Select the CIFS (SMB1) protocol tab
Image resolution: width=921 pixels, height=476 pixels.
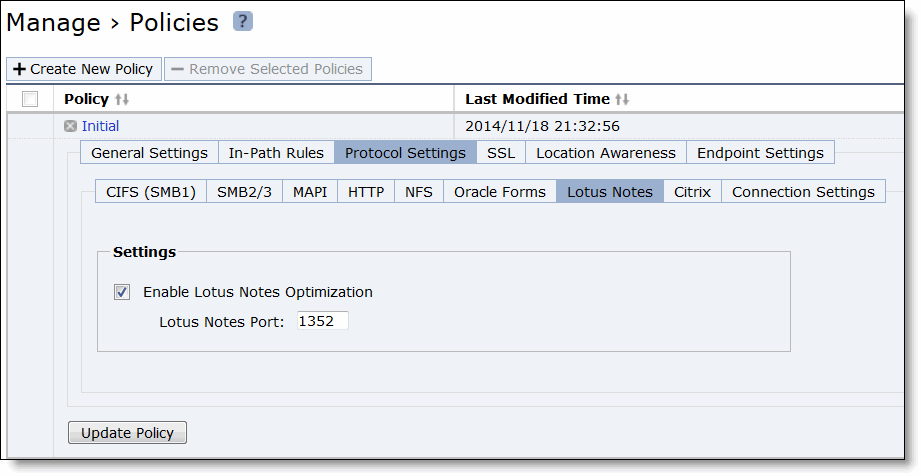tap(151, 192)
